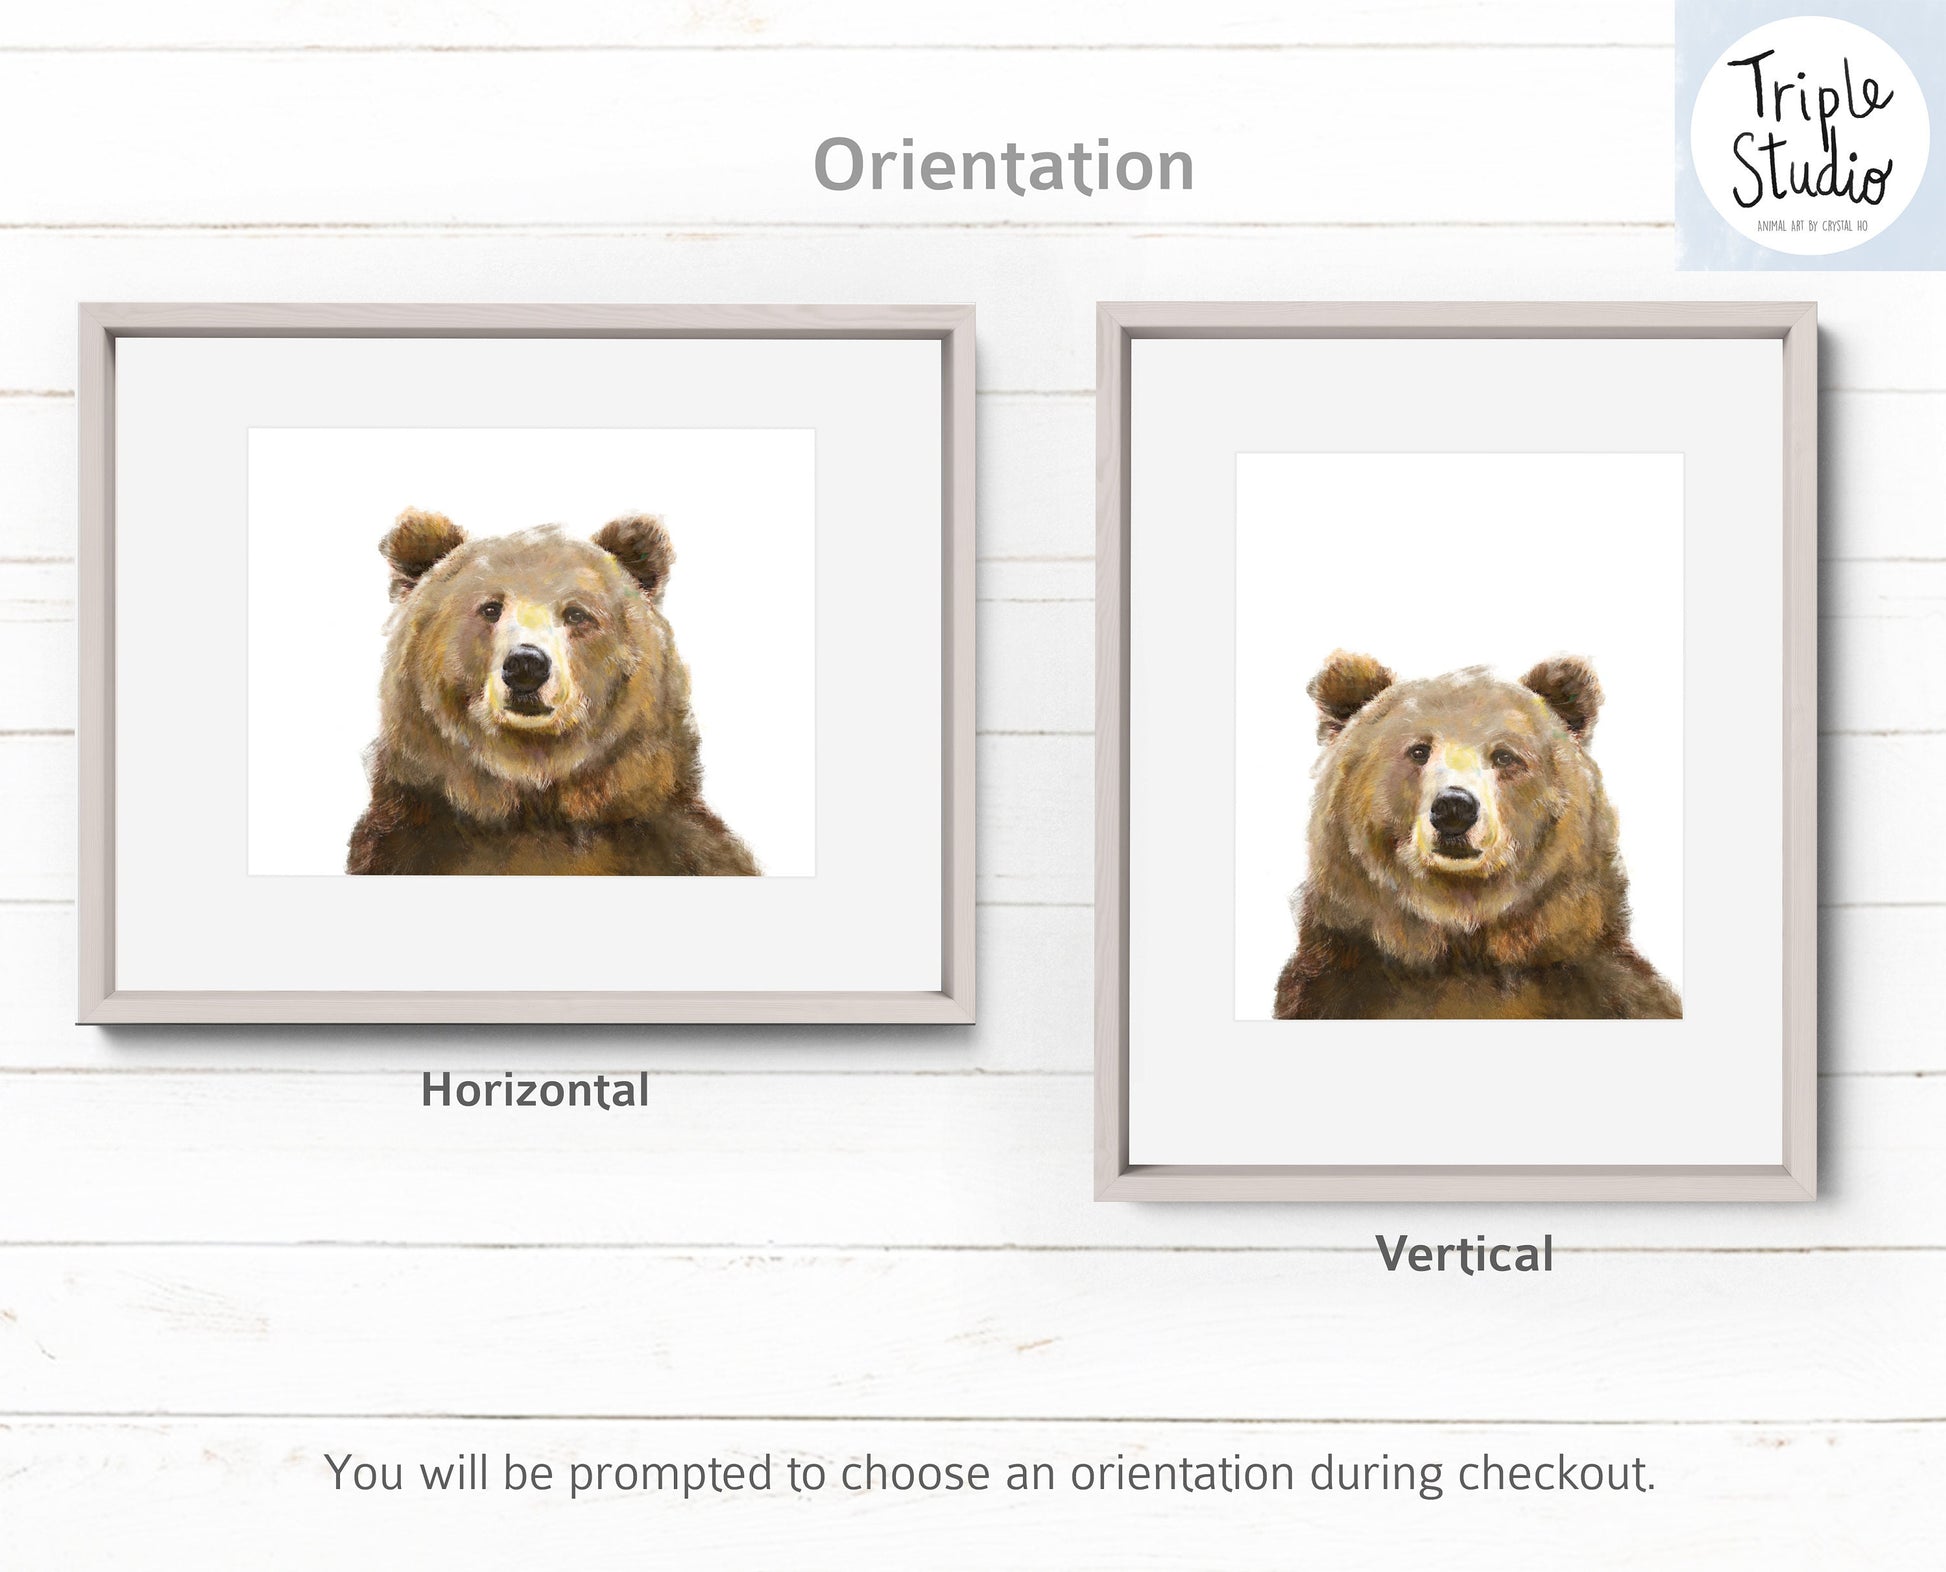This screenshot has height=1572, width=1946.
Task: Click white mat above bear in horizontal frame
Action: 530,383
